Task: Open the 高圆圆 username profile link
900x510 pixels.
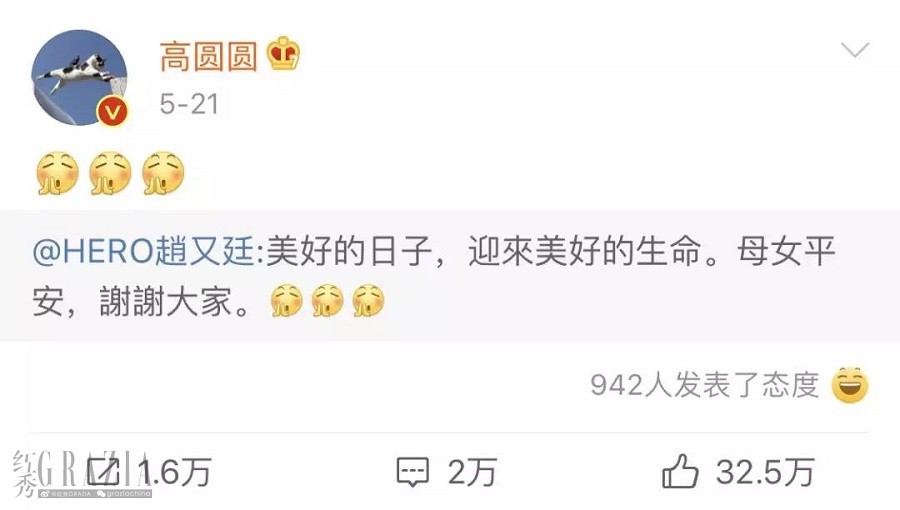Action: (x=208, y=56)
